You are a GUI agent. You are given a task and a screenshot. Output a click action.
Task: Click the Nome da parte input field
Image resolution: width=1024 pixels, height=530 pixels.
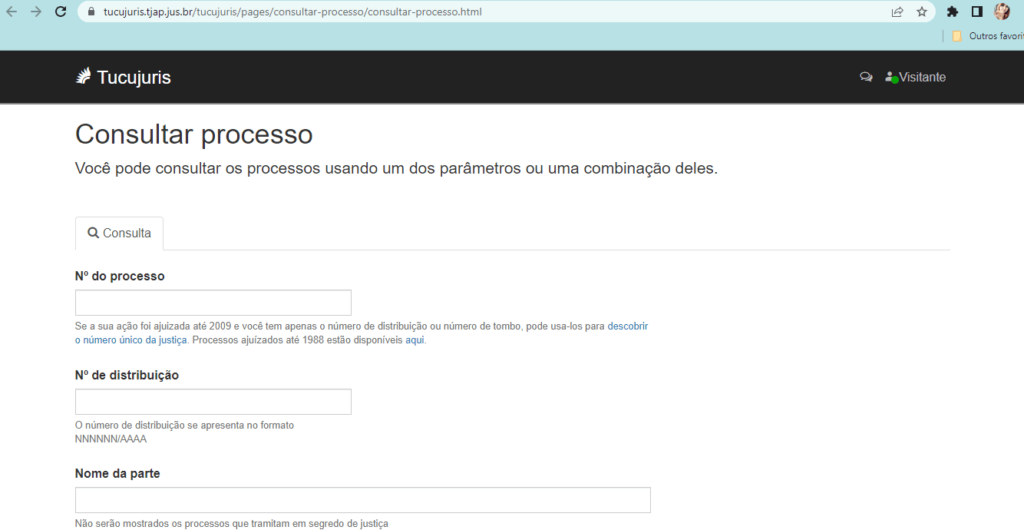pyautogui.click(x=362, y=500)
